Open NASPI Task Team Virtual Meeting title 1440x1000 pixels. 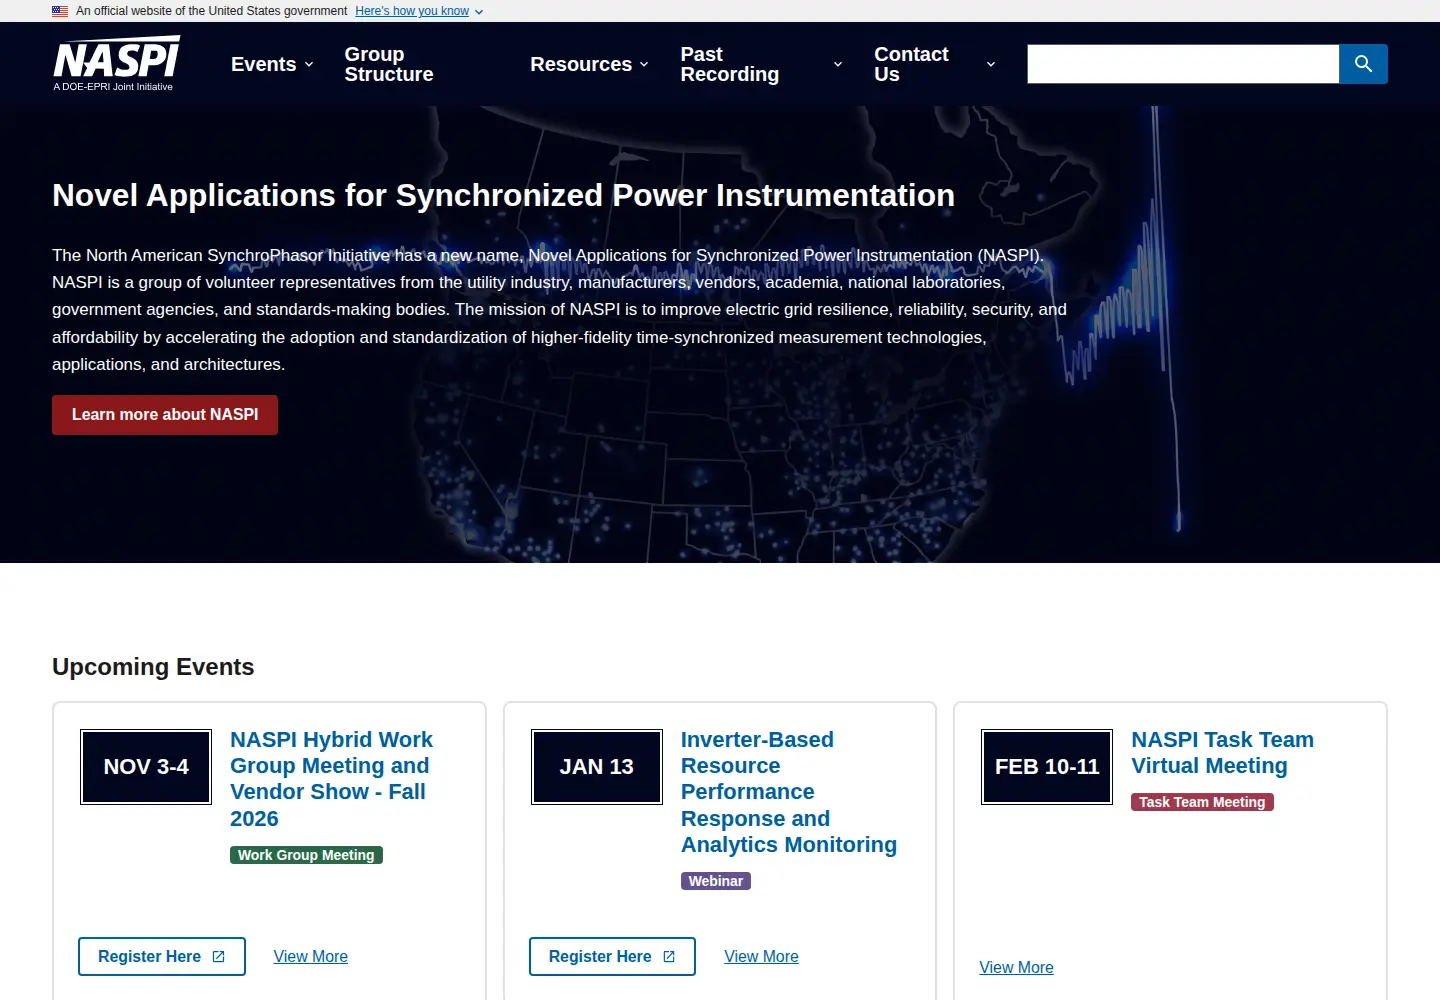click(x=1222, y=753)
